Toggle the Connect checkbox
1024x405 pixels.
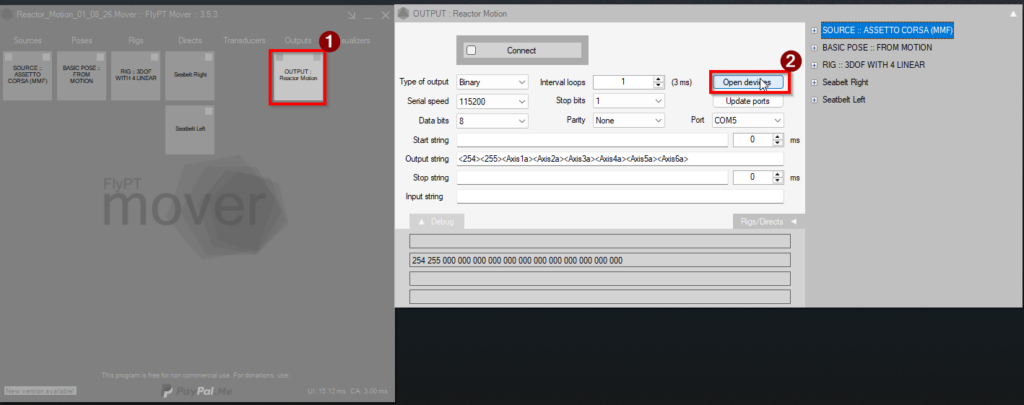472,50
